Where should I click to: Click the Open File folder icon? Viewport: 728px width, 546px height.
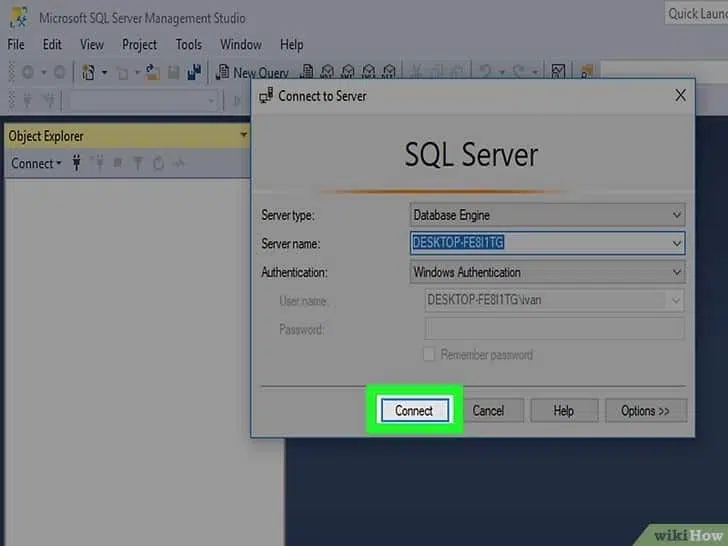[152, 72]
